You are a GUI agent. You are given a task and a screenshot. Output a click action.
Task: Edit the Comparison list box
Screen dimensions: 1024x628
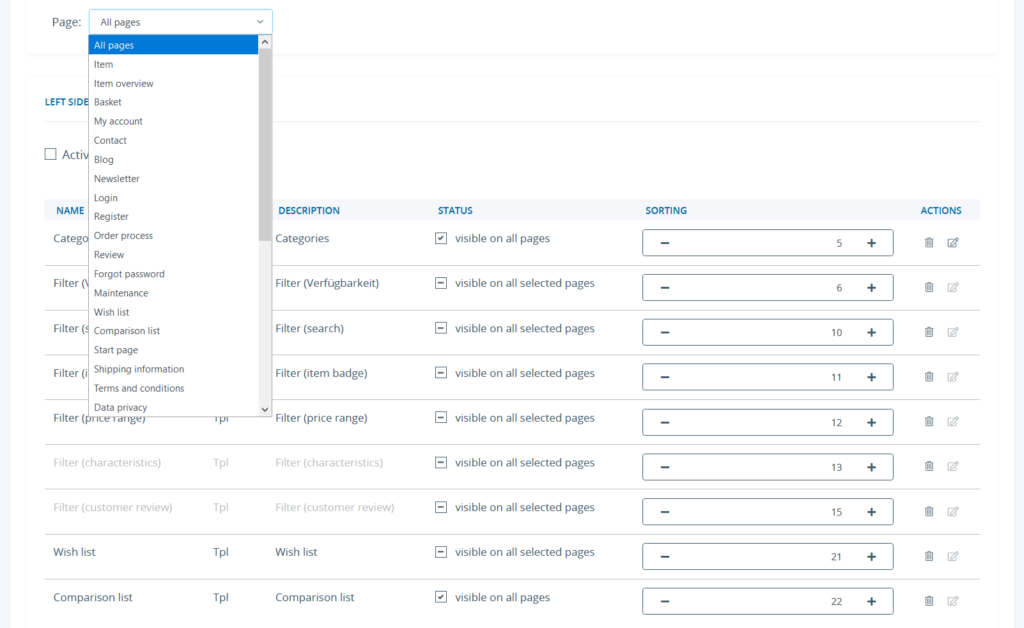pyautogui.click(x=952, y=601)
